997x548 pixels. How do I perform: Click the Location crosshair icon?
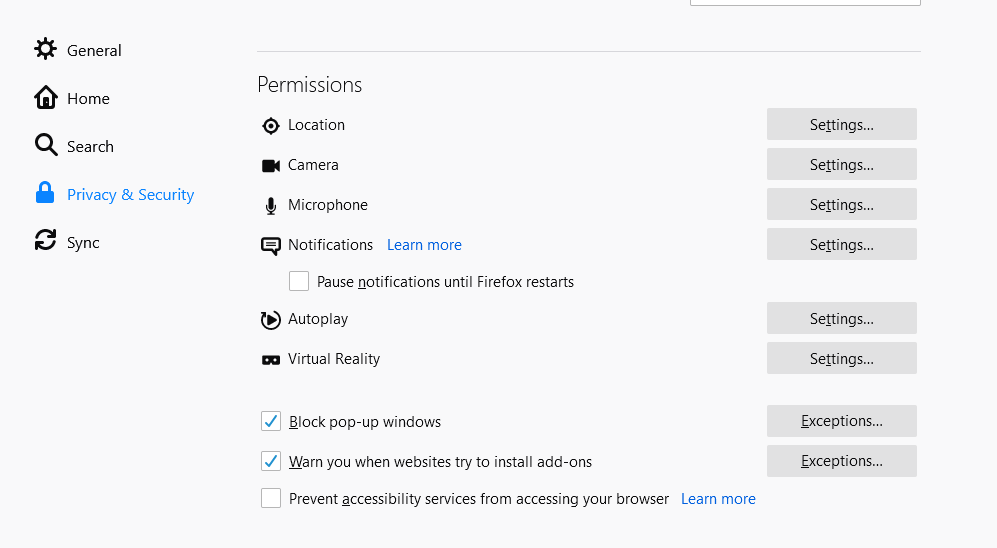(x=271, y=126)
